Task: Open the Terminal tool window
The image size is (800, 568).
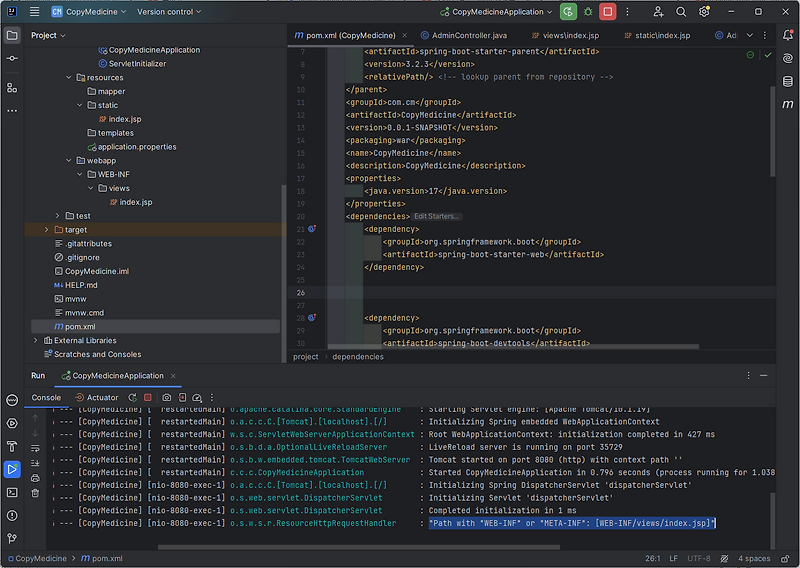Action: (12, 492)
